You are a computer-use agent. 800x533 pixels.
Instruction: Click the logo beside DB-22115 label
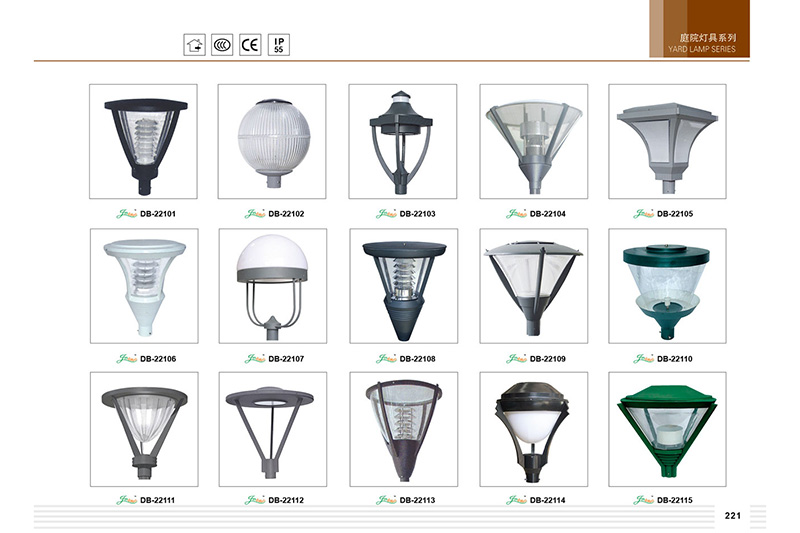pos(643,500)
